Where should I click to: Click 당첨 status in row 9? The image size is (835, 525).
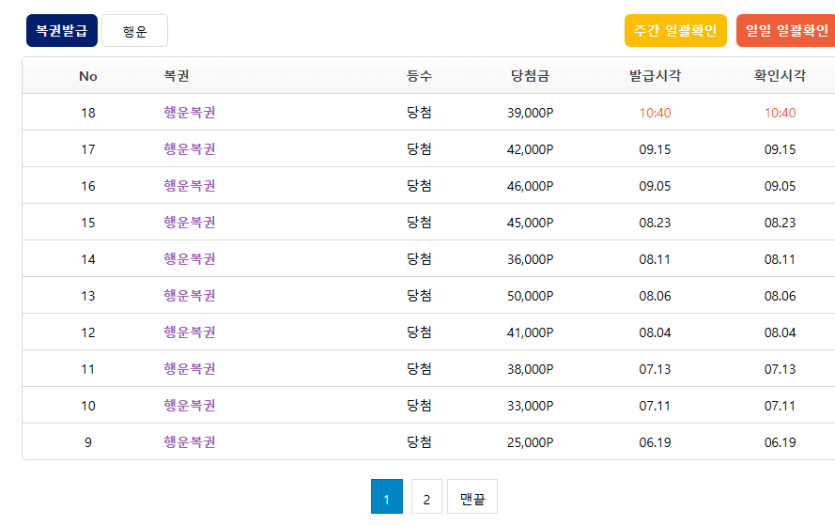(419, 442)
